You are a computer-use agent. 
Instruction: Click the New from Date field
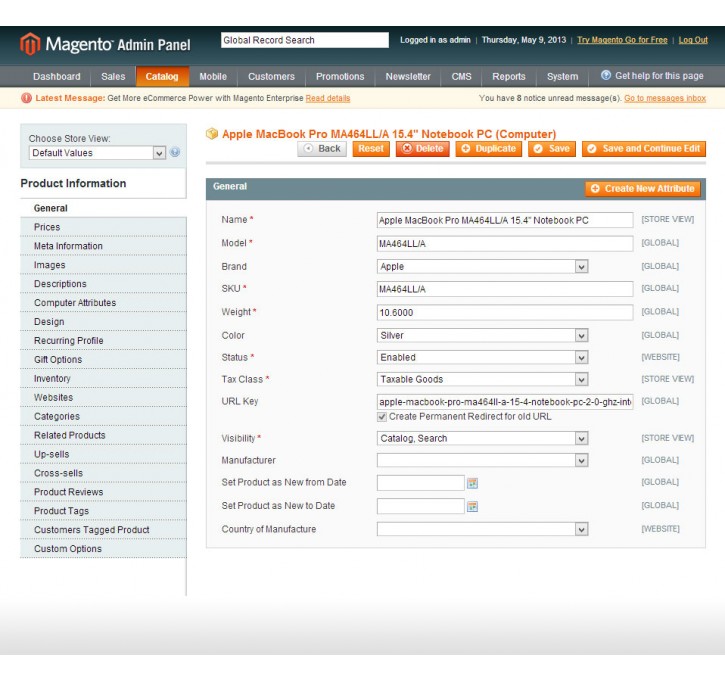[x=421, y=483]
